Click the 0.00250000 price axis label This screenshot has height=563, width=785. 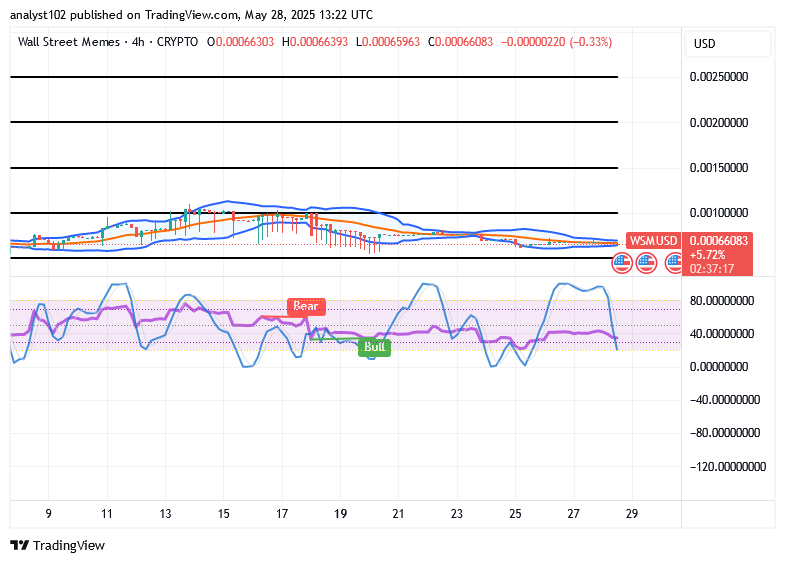(x=719, y=77)
